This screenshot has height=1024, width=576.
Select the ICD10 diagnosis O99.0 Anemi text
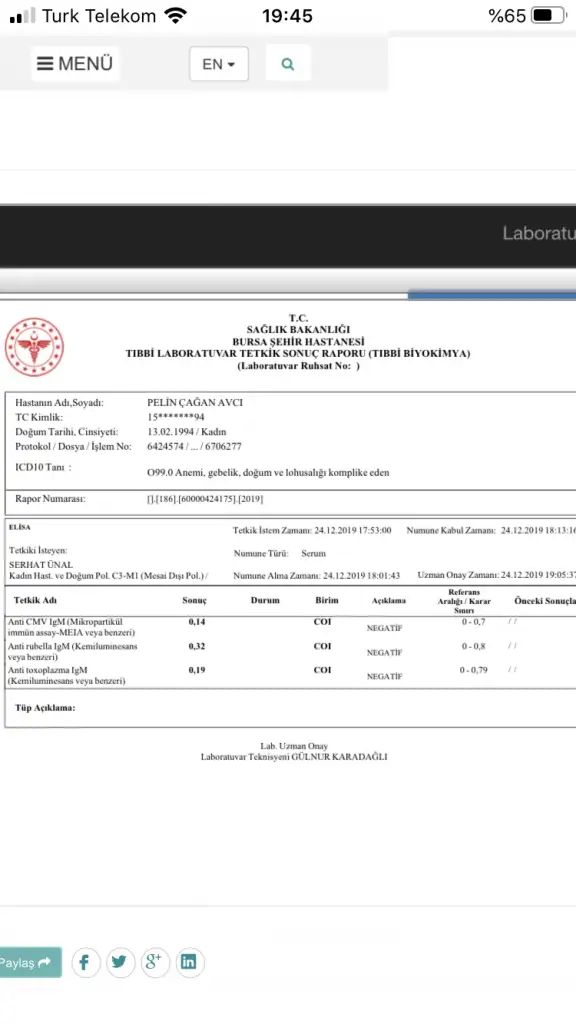[268, 472]
